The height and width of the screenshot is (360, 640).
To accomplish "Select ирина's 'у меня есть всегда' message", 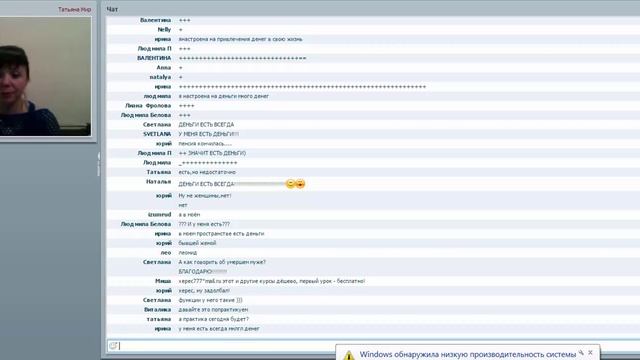I will [219, 329].
